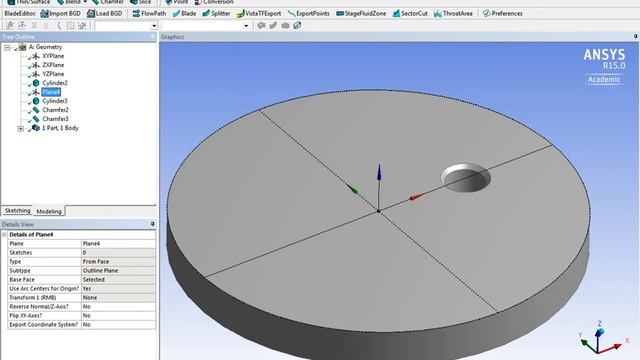Click the Point tool
Image resolution: width=640 pixels, height=360 pixels.
coord(176,2)
